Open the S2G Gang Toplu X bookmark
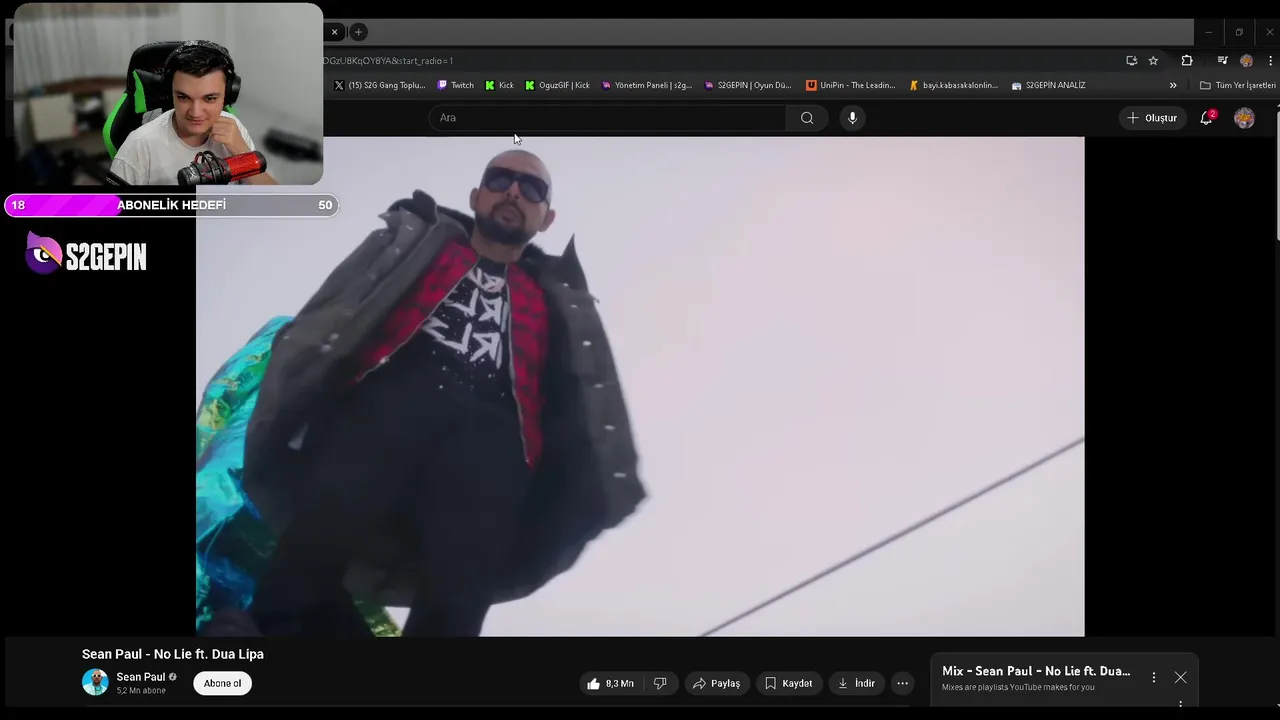Viewport: 1280px width, 720px height. point(380,85)
